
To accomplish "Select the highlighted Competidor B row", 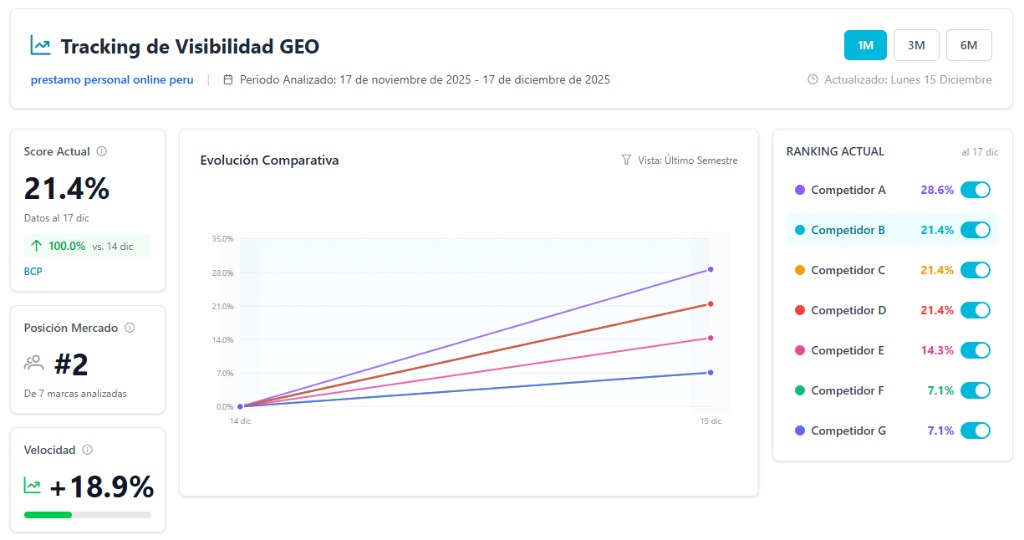I will tap(848, 230).
